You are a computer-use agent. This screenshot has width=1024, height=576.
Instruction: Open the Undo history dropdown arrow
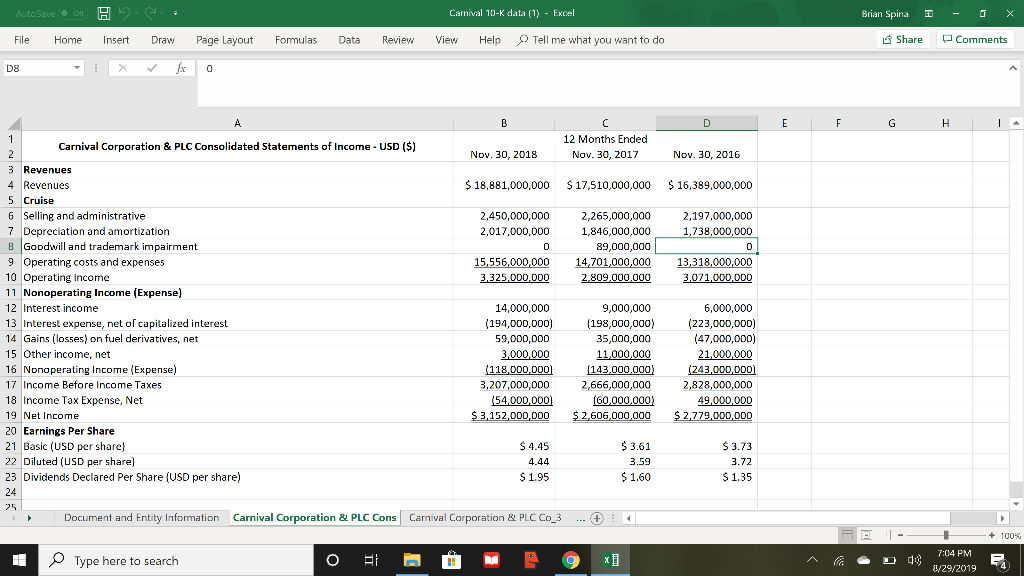(x=135, y=13)
